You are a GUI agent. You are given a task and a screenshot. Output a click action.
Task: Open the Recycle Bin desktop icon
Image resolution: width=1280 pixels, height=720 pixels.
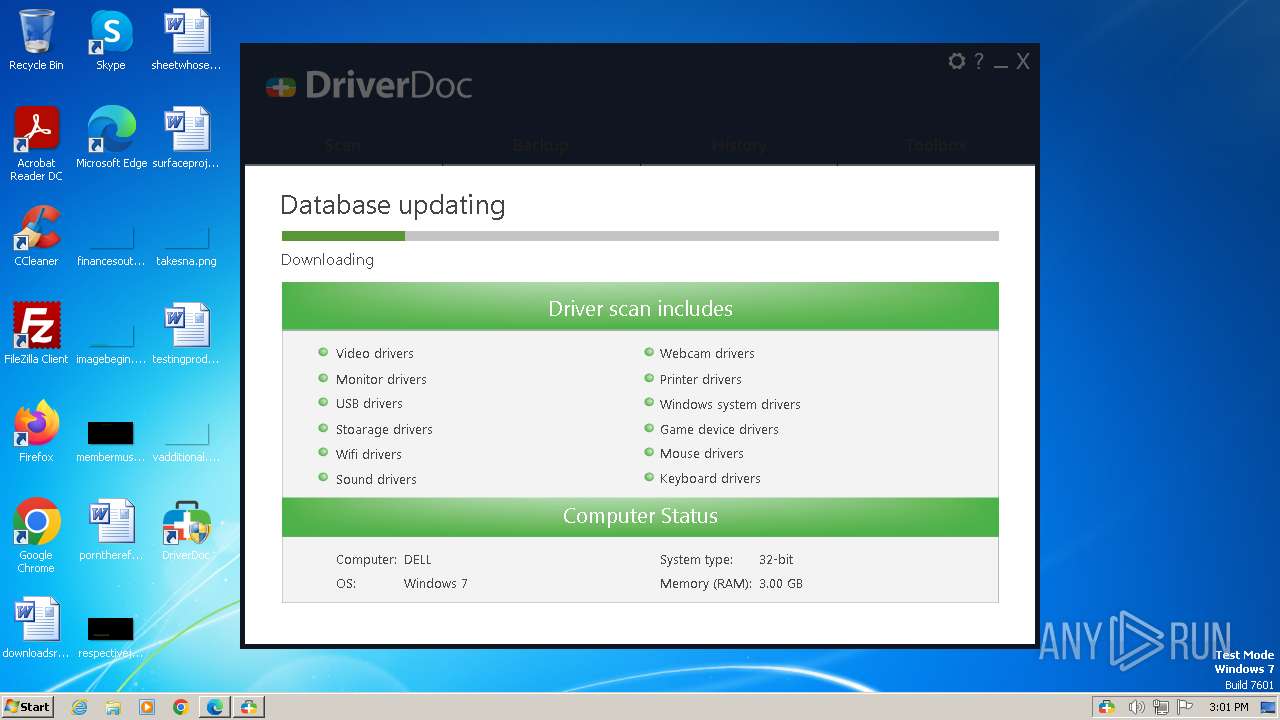36,40
